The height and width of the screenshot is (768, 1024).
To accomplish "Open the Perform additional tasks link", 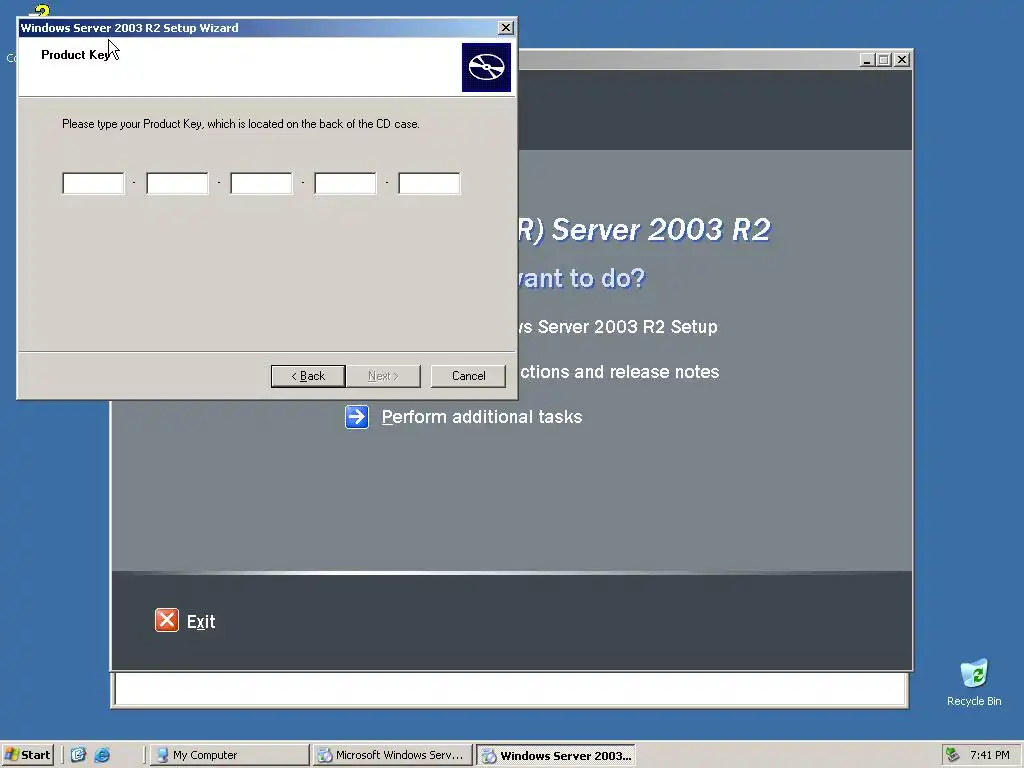I will click(x=481, y=417).
